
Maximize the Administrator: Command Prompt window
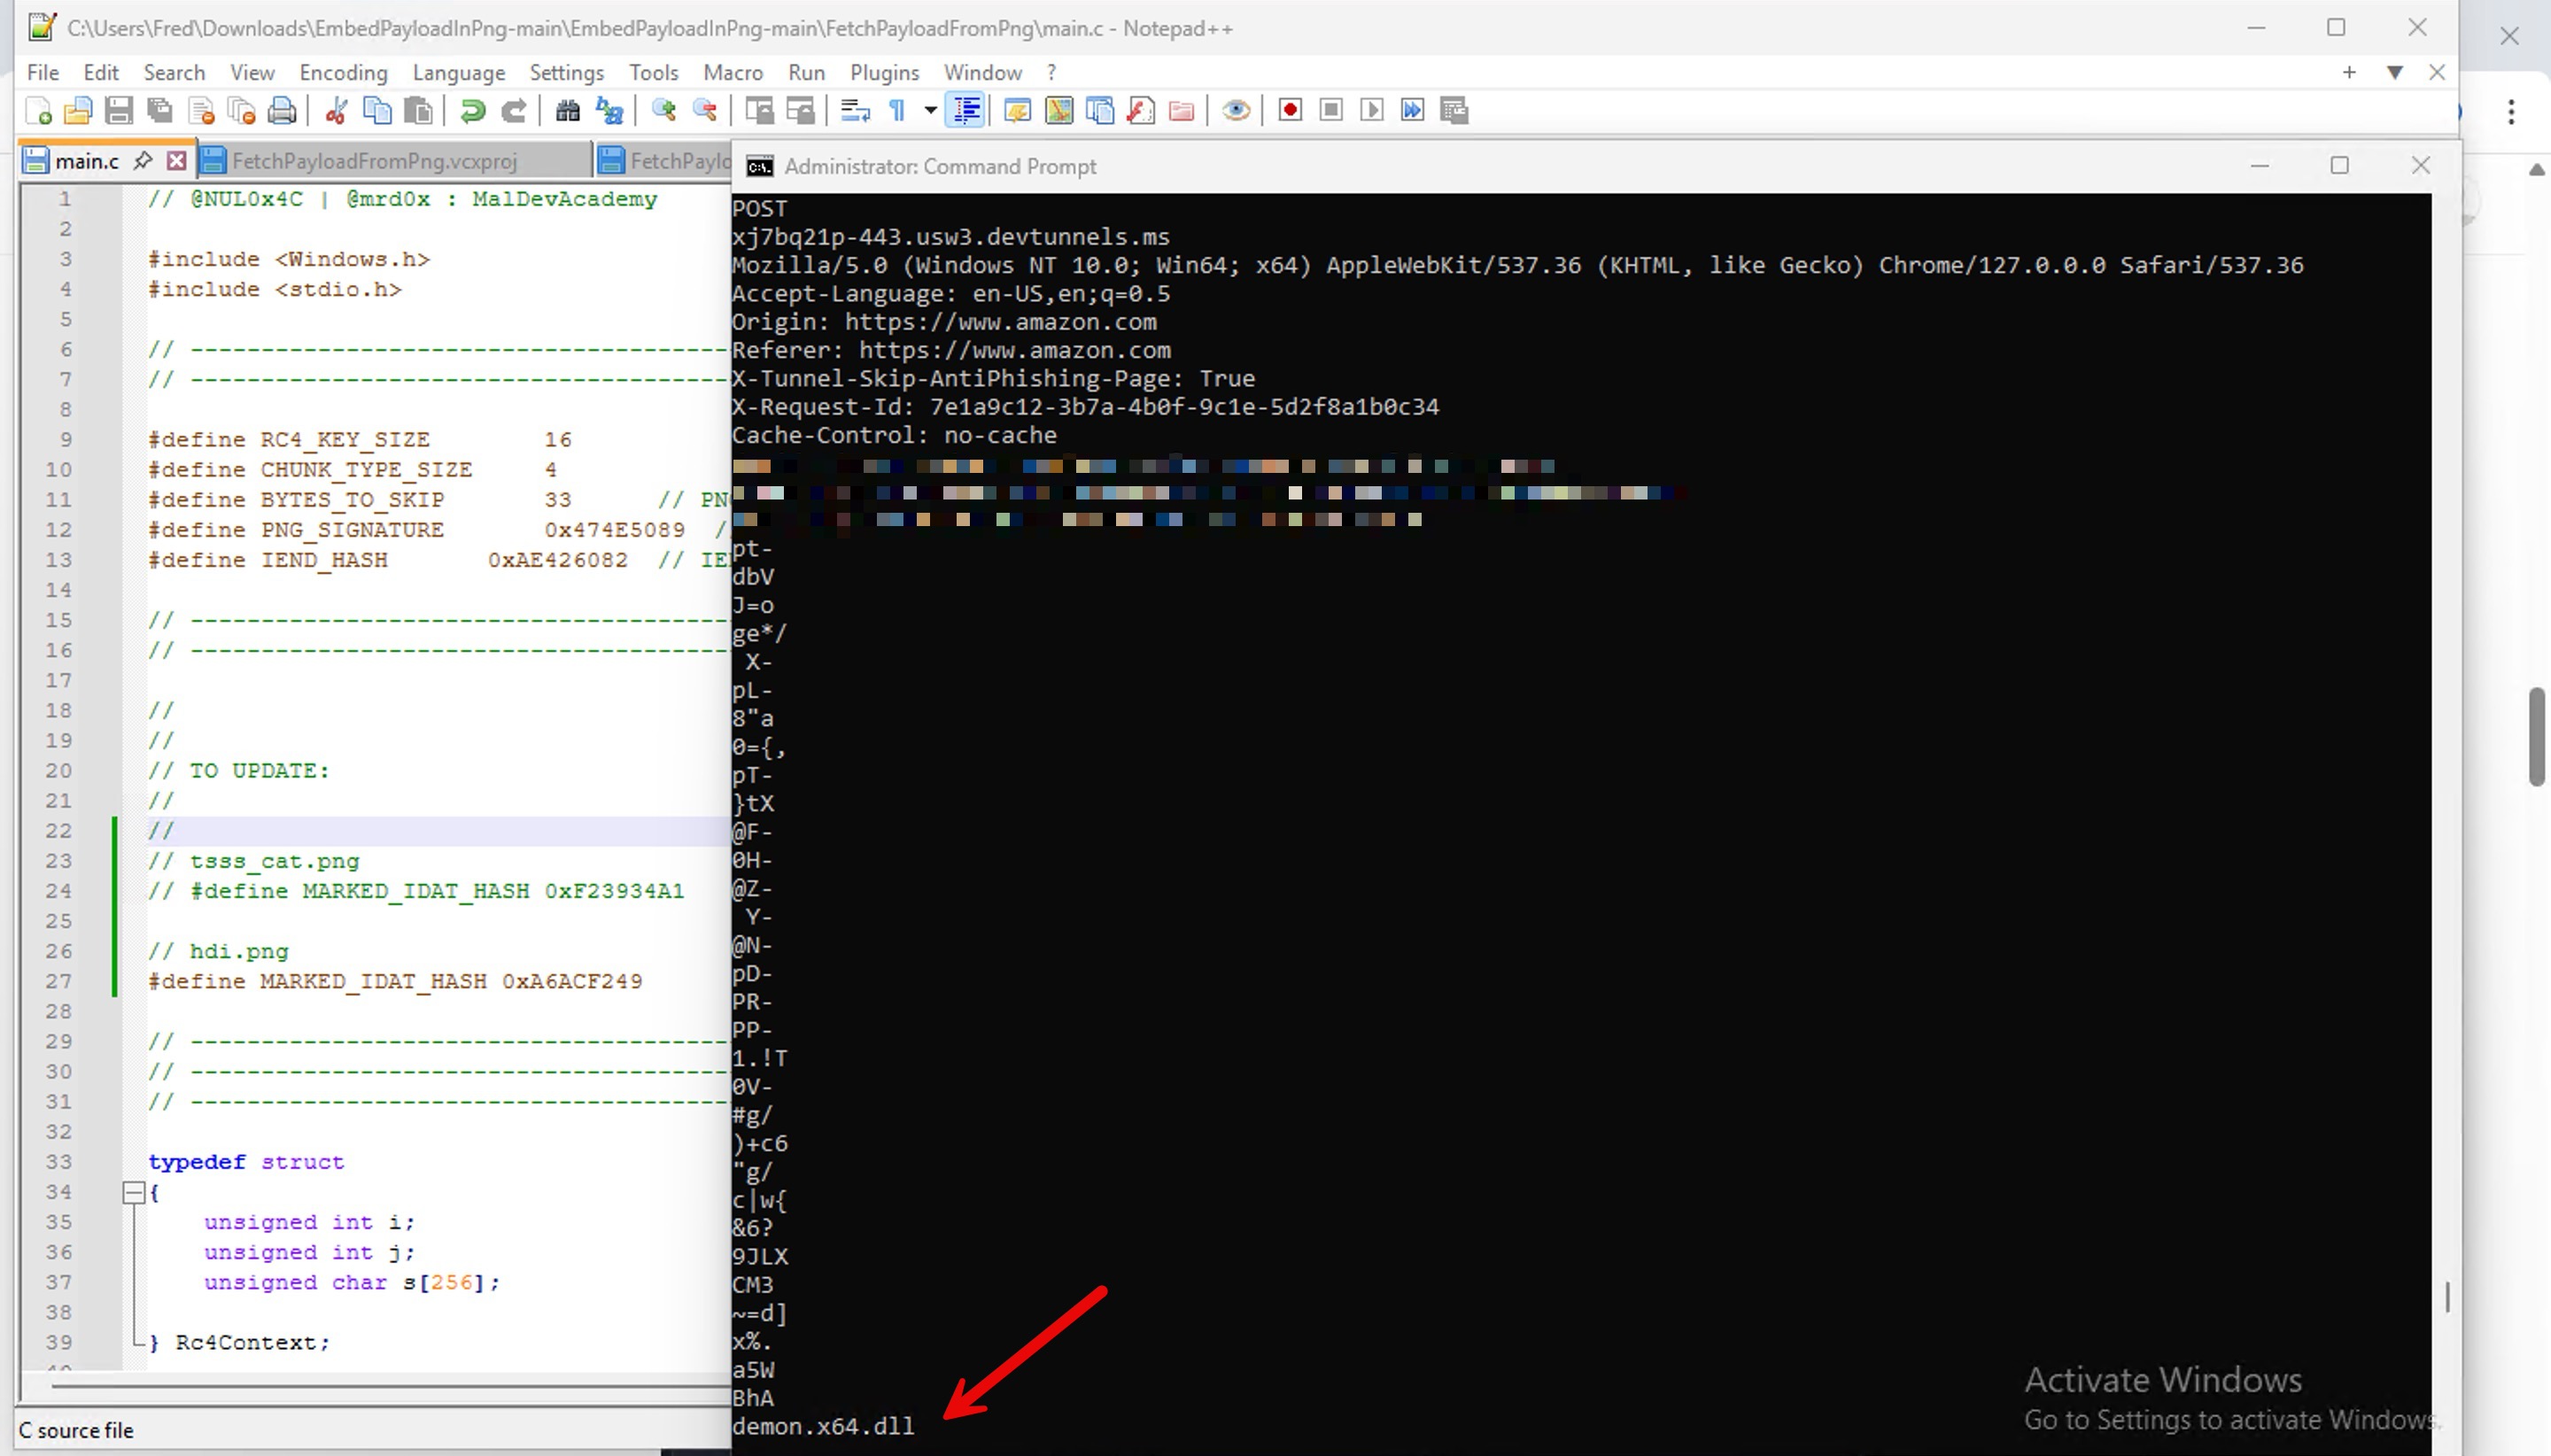click(2339, 165)
